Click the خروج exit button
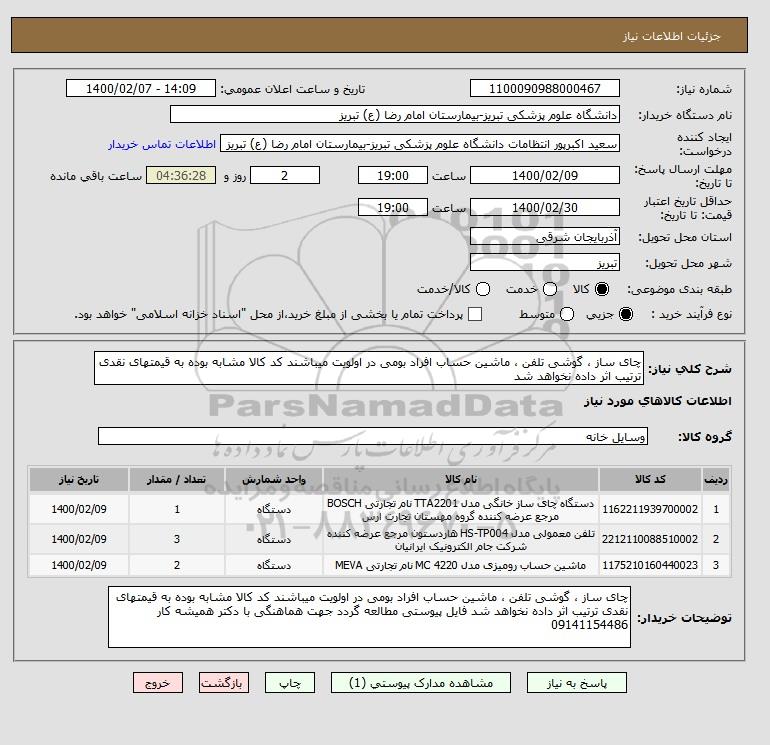This screenshot has height=745, width=770. [158, 683]
